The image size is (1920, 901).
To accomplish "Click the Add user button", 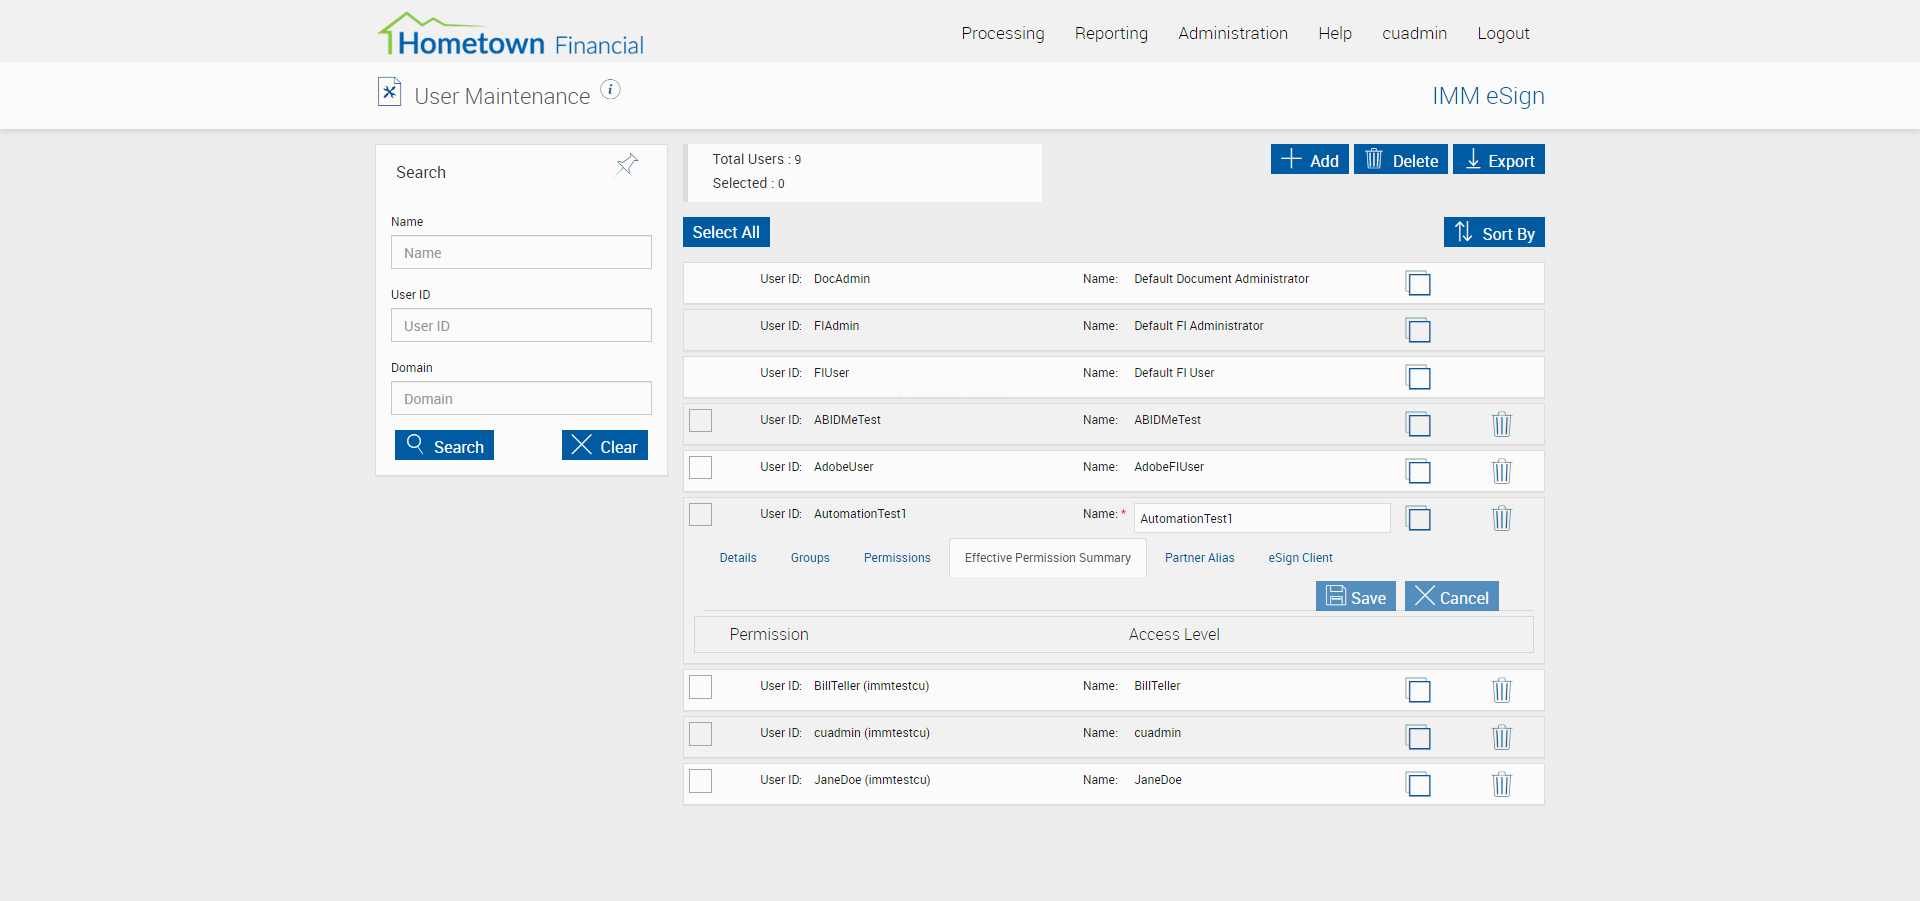I will coord(1310,159).
